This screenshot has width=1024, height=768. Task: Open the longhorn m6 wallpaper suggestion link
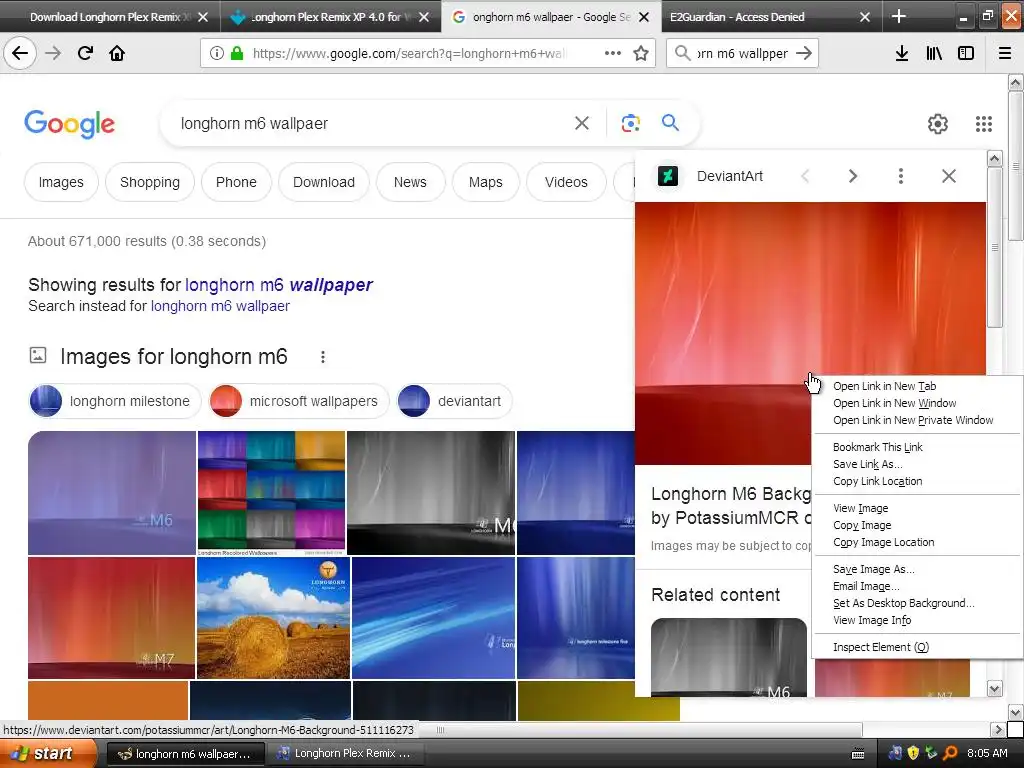279,285
